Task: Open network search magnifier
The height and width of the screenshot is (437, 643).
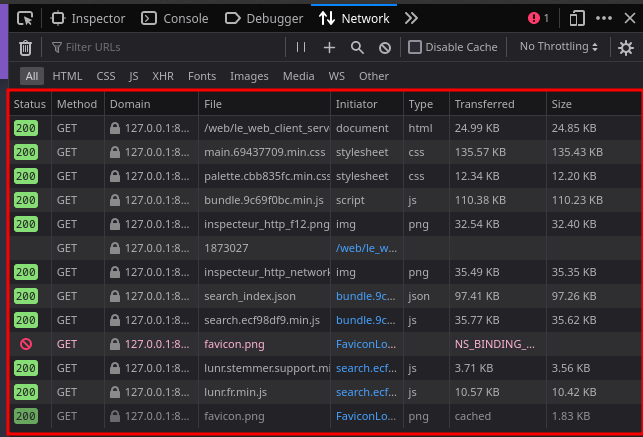Action: (357, 48)
